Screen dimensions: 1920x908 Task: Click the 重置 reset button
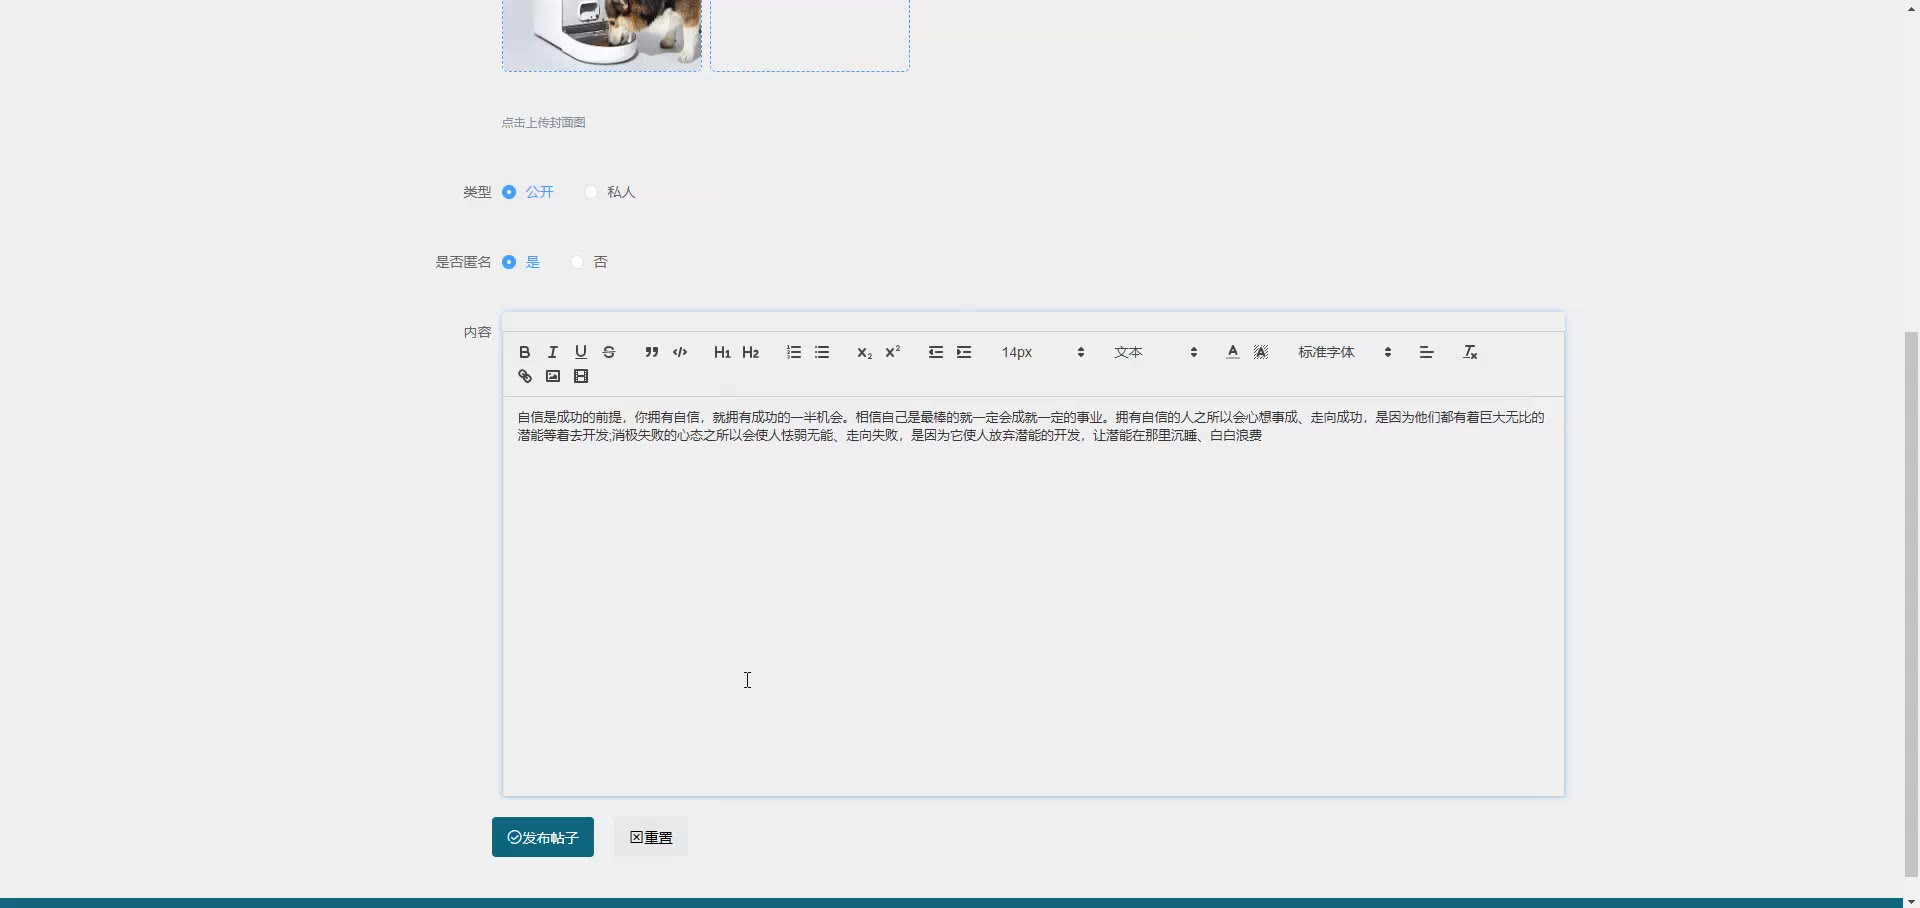click(651, 837)
